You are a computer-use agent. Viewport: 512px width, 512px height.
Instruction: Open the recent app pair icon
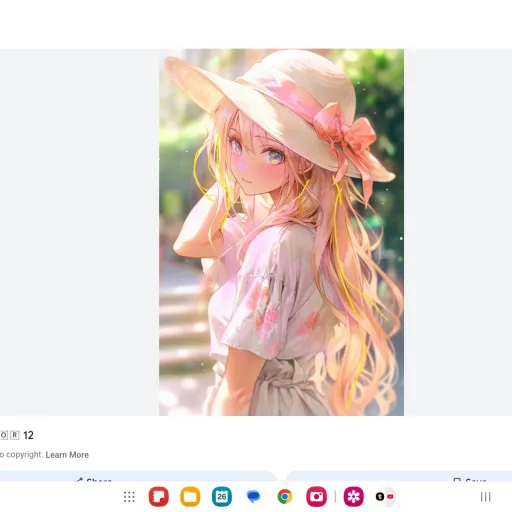(385, 497)
